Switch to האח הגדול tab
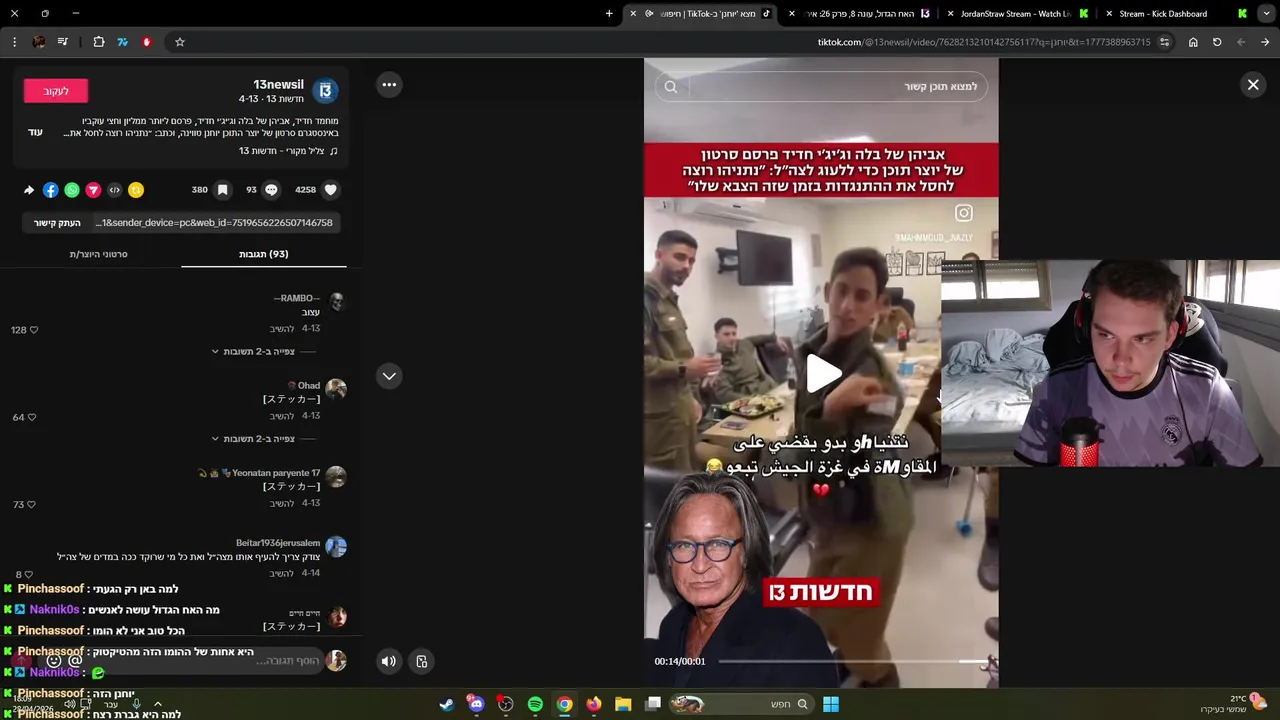The image size is (1280, 720). tap(860, 14)
